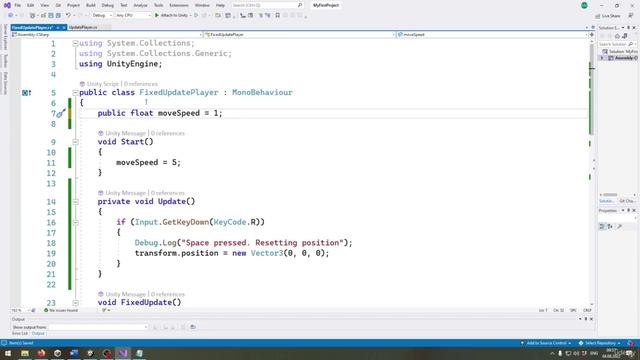Click the Visual Studio logo icon
Viewport: 640px width, 360px height.
(x=7, y=5)
